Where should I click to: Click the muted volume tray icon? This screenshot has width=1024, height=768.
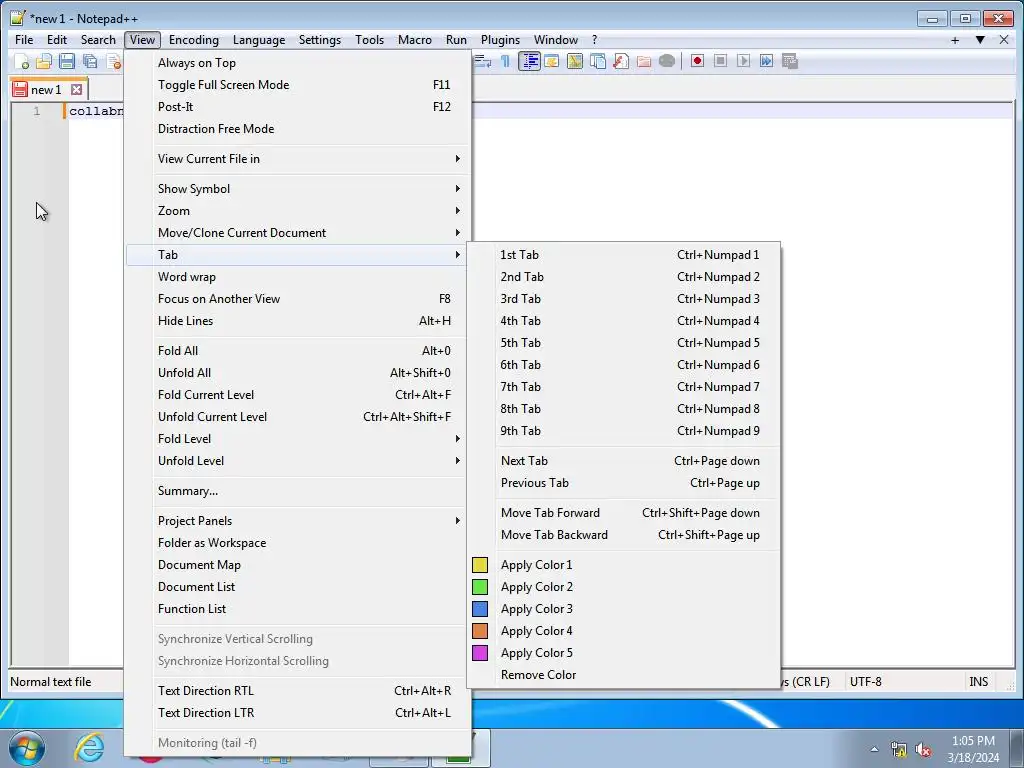pyautogui.click(x=923, y=750)
